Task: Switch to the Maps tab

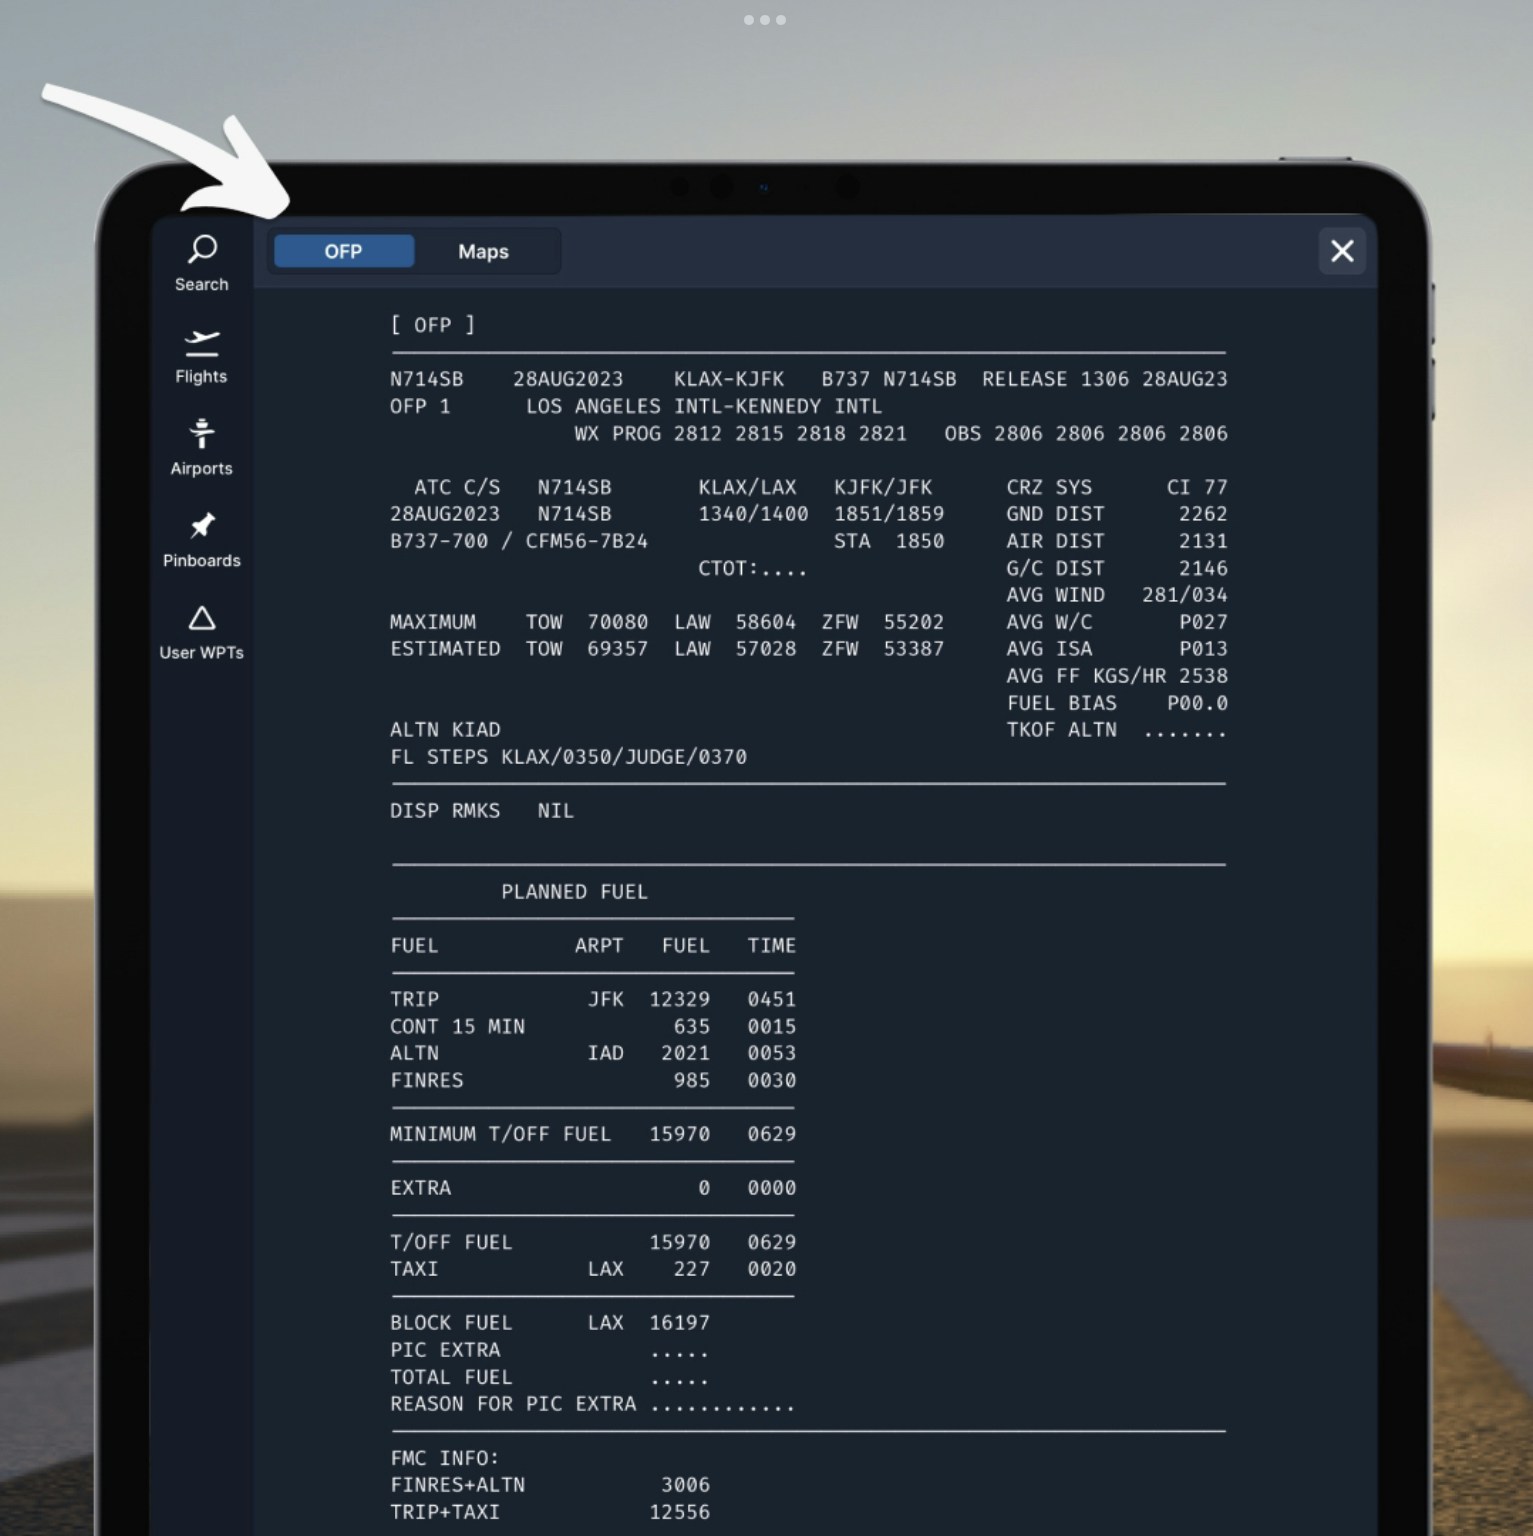Action: [483, 252]
